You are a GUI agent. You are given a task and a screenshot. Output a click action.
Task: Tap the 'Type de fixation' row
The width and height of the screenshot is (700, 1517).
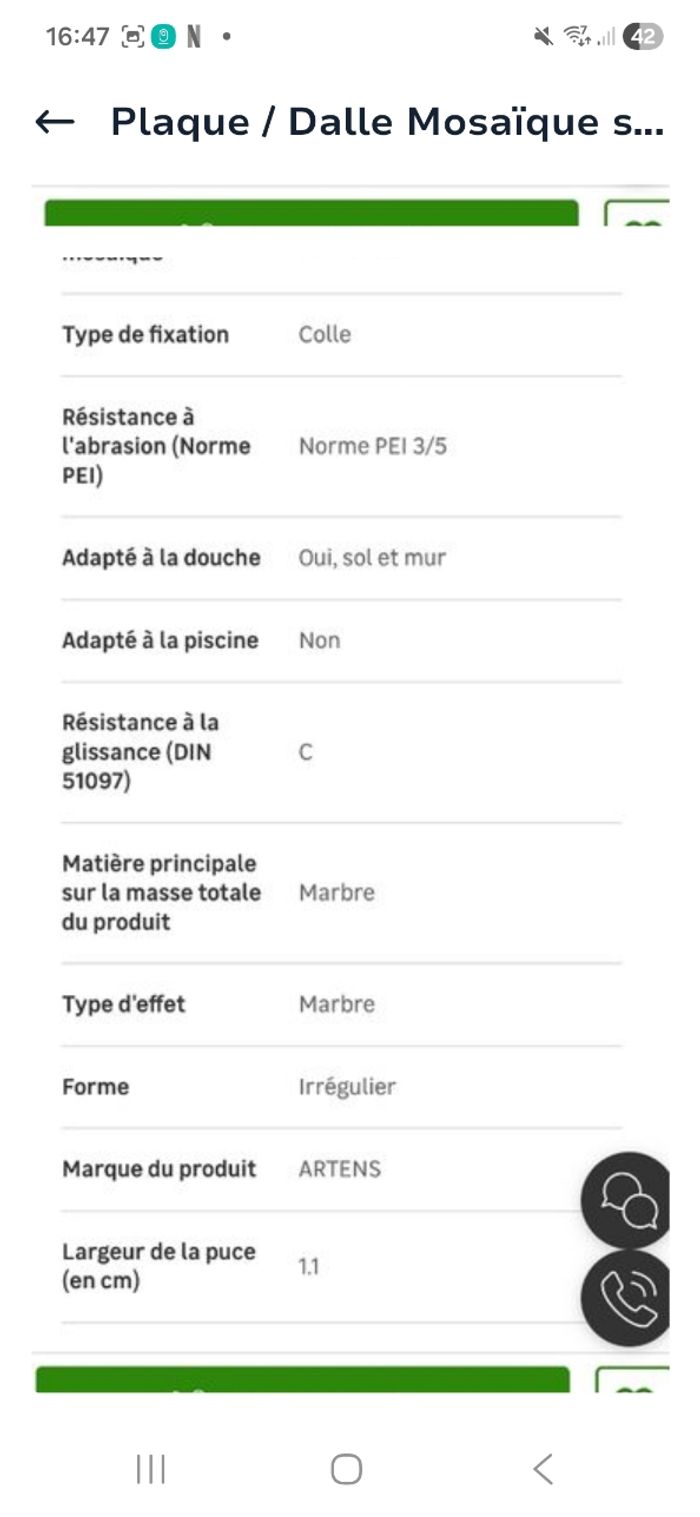[340, 334]
